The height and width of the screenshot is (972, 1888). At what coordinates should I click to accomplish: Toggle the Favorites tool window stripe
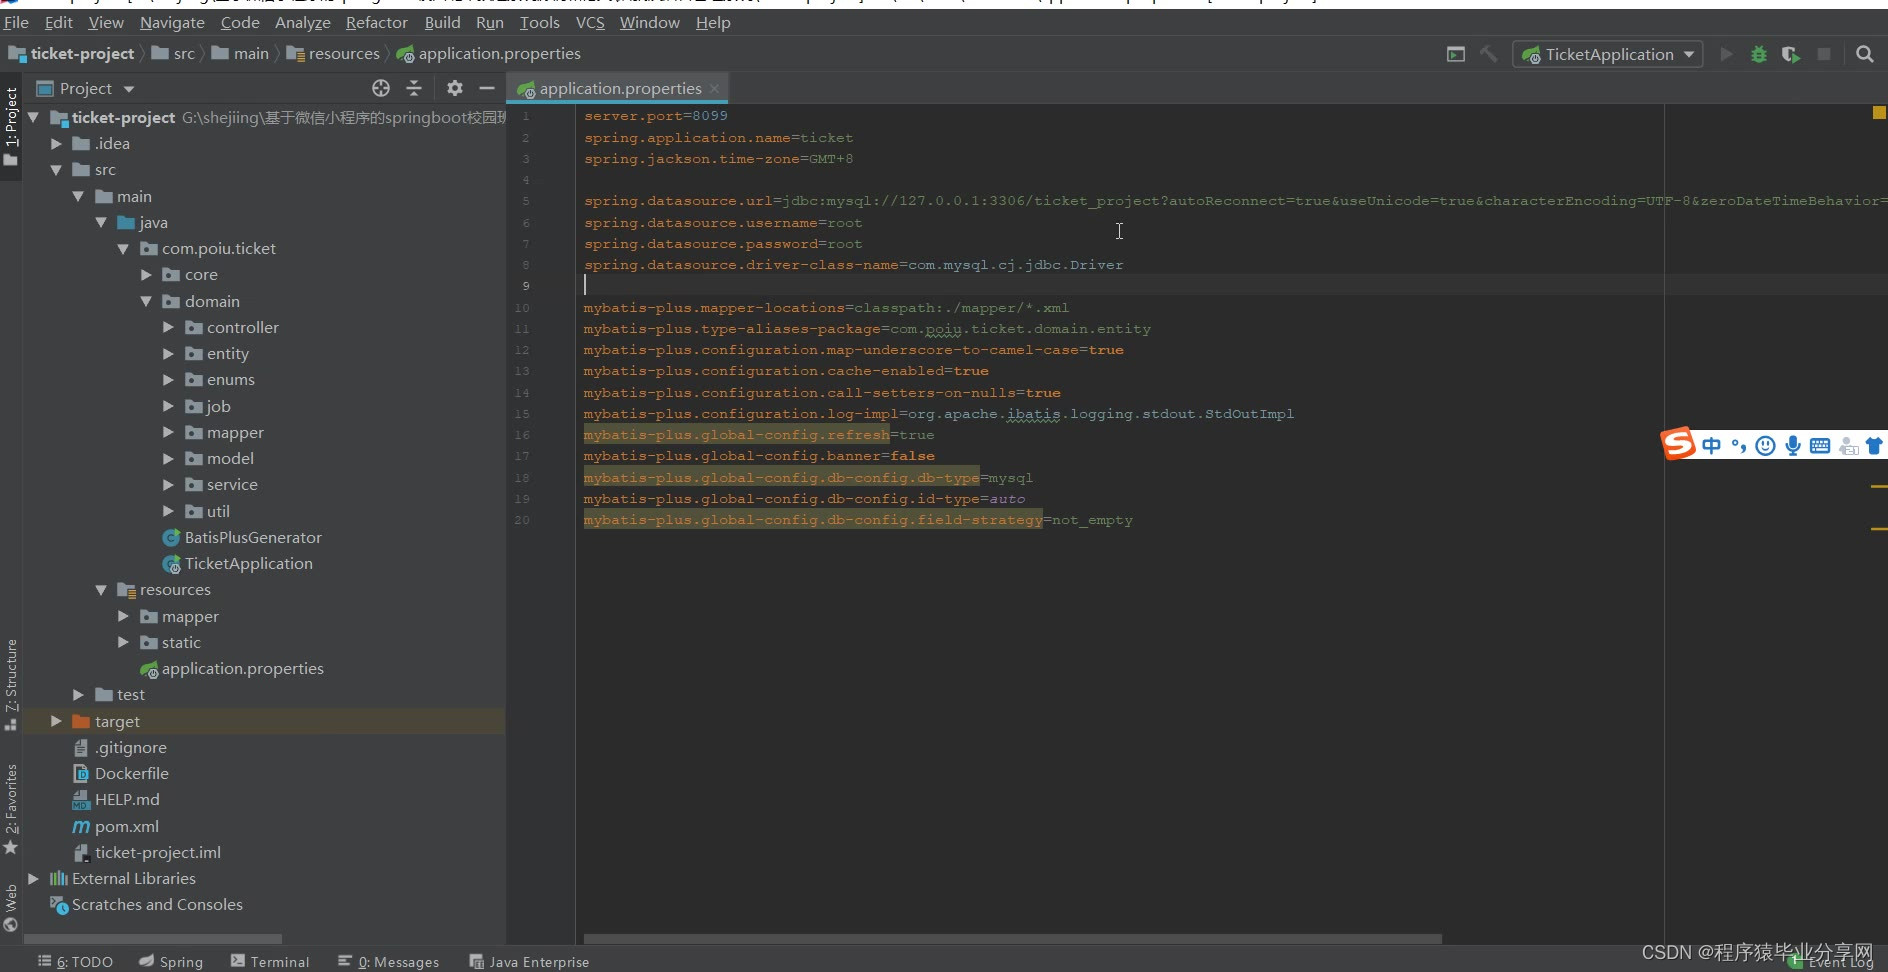pos(11,808)
